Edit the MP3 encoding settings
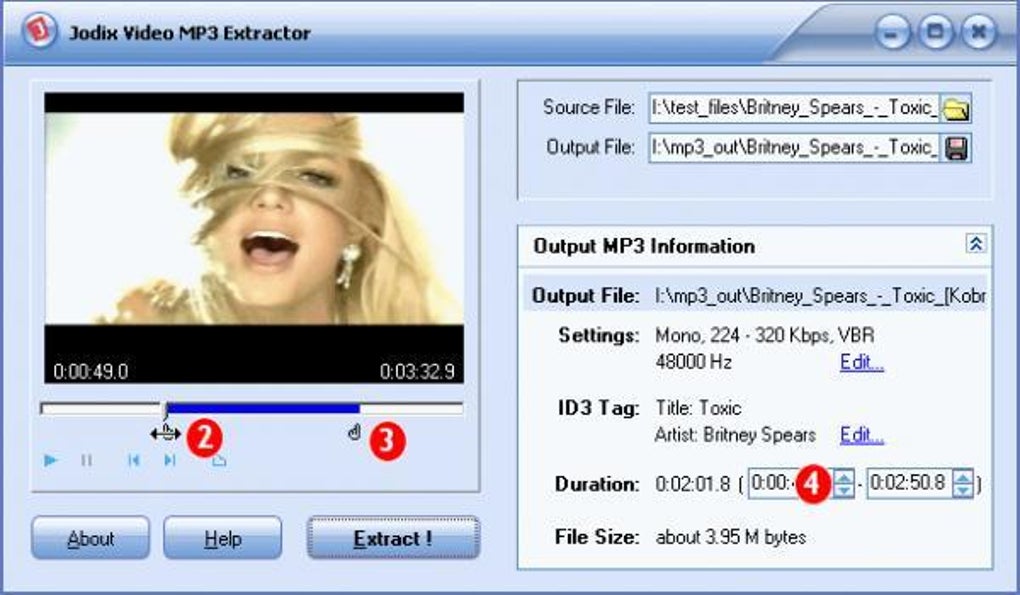The width and height of the screenshot is (1020, 595). pyautogui.click(x=861, y=362)
